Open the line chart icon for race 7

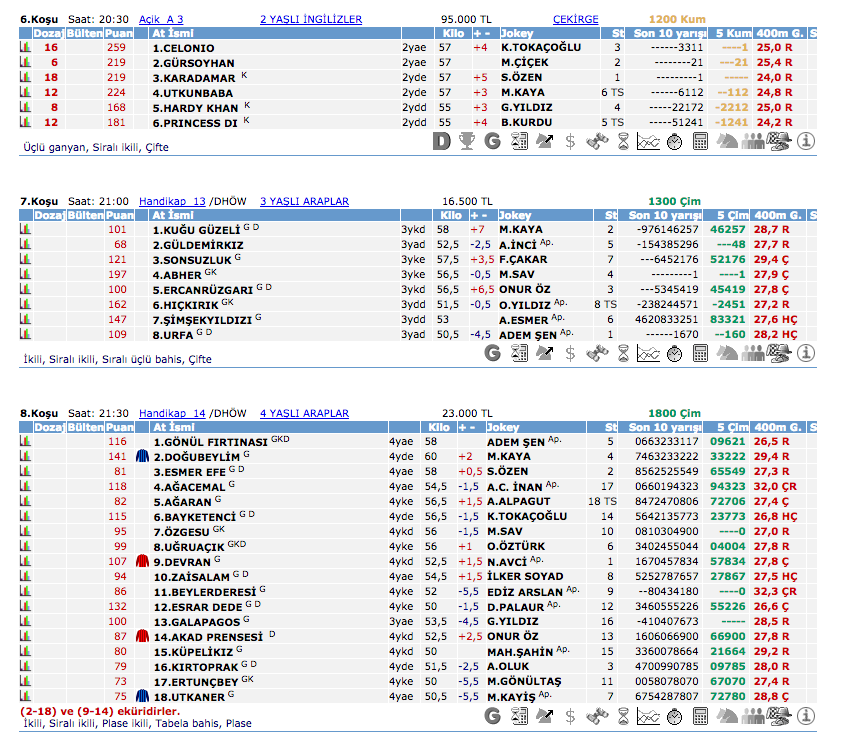click(648, 353)
